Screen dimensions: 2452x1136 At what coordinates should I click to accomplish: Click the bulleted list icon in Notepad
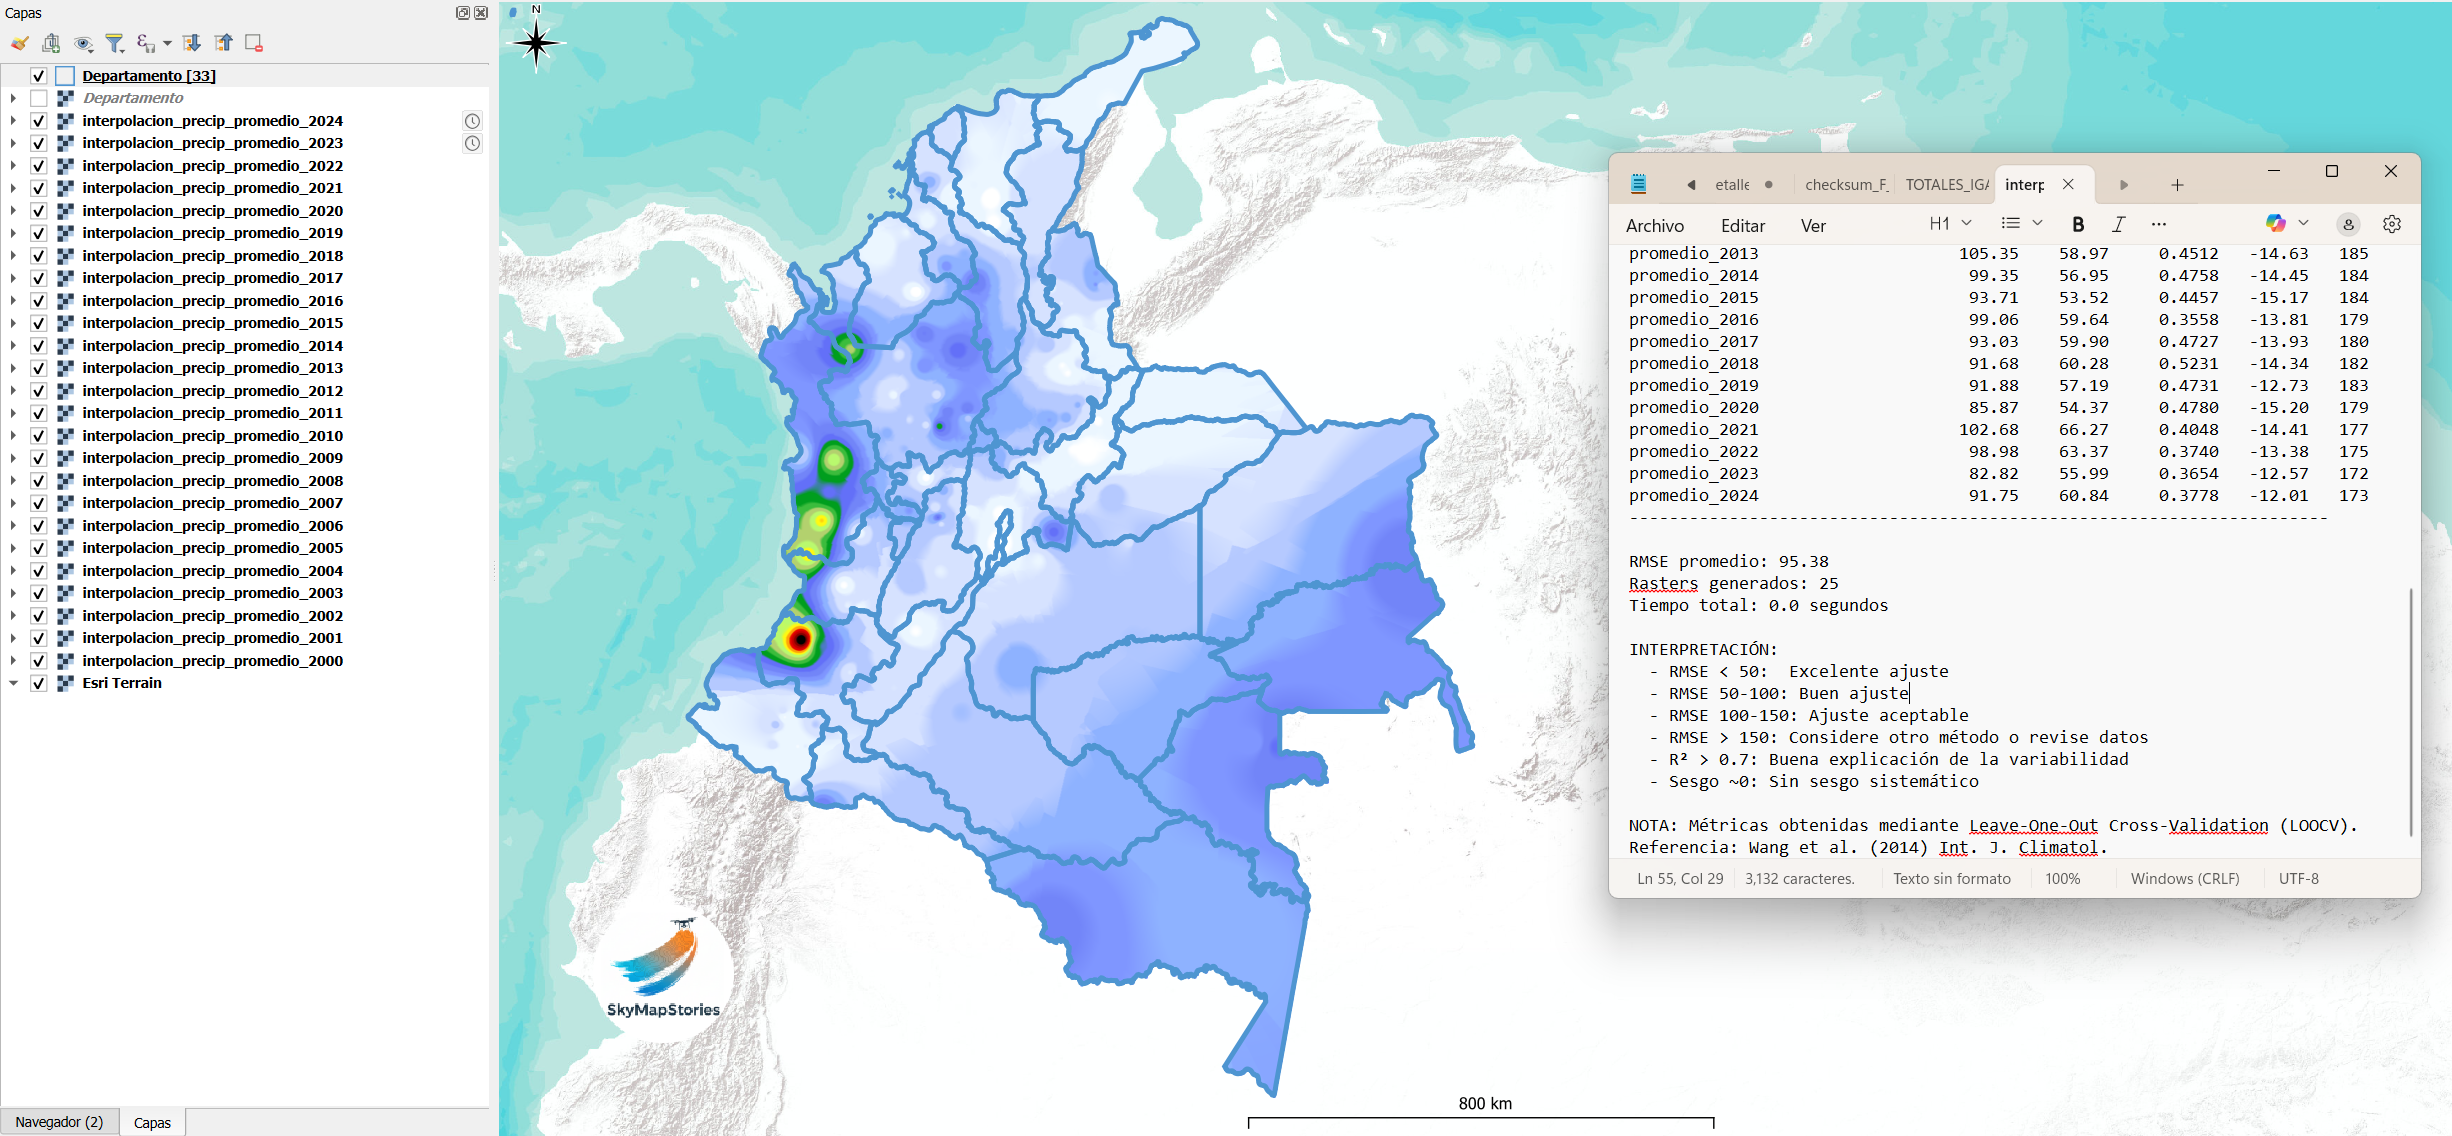click(x=2010, y=223)
